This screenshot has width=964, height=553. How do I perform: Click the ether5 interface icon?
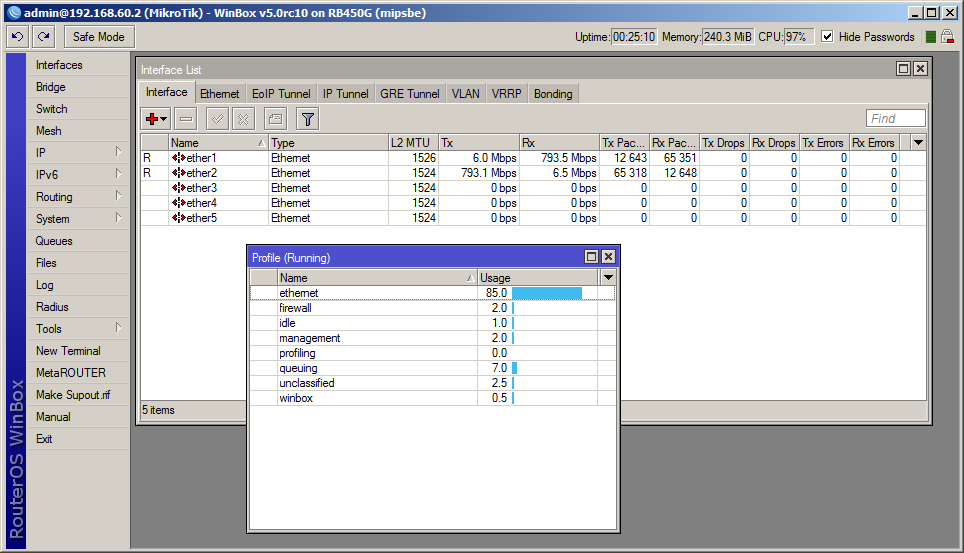point(178,218)
